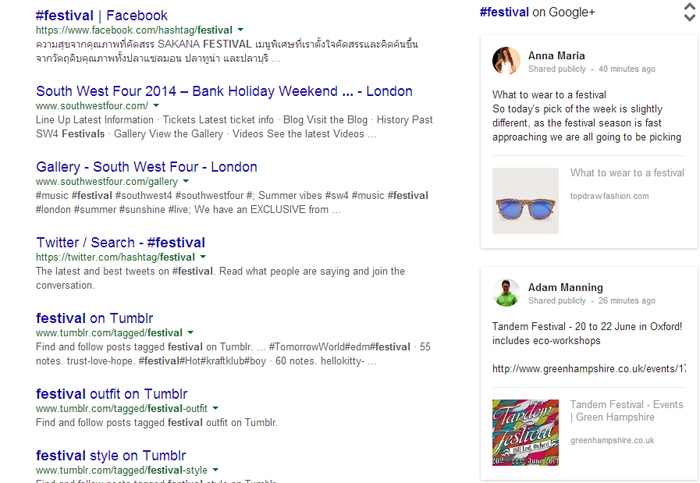The image size is (700, 483).
Task: Open "Tandem Festival - Events" link title
Action: pyautogui.click(x=626, y=405)
